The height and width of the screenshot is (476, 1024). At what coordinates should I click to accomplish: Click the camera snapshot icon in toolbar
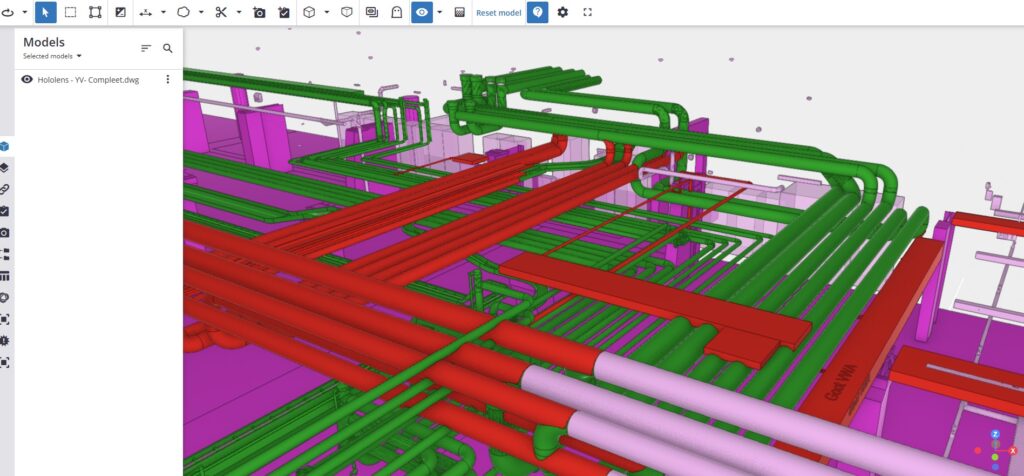[259, 12]
